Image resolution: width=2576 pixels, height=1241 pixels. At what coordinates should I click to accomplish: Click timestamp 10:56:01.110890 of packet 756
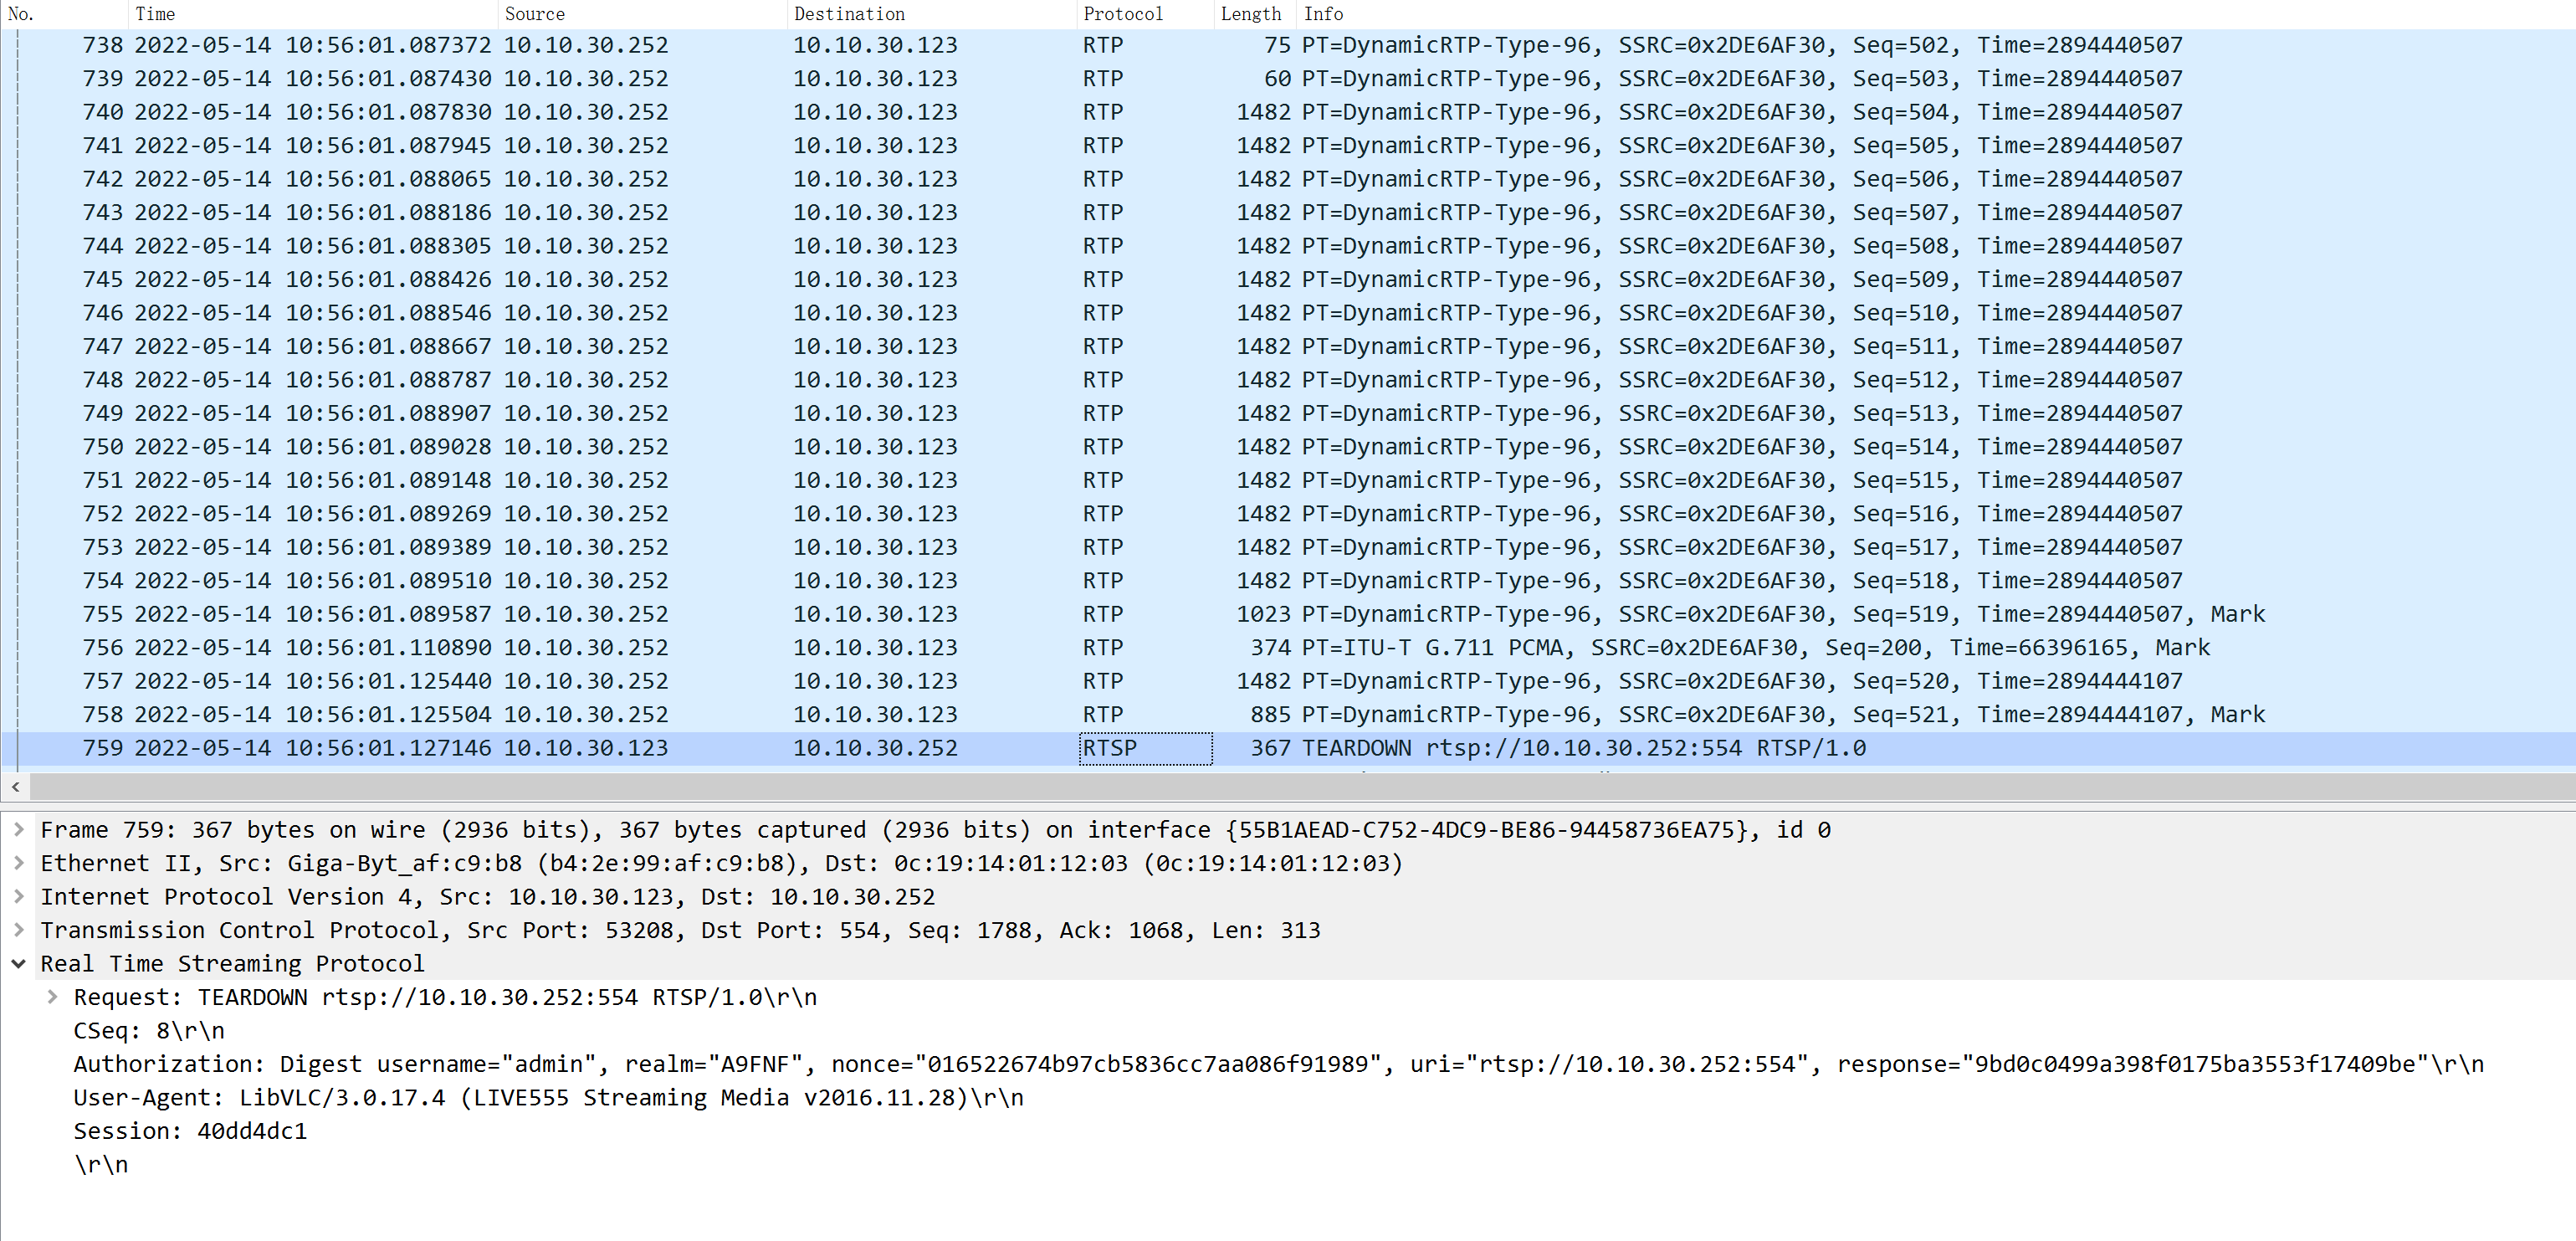tap(388, 648)
